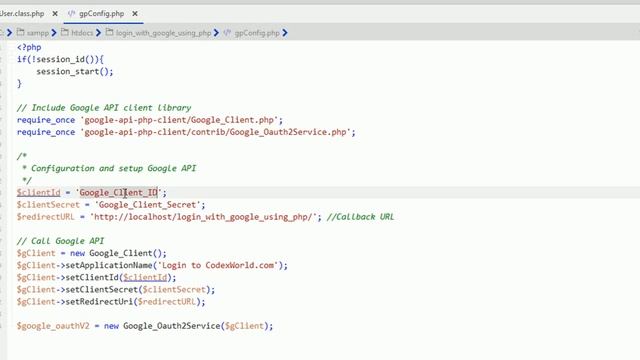The image size is (640, 360).
Task: Click the $google_oauthV2 variable
Action: pyautogui.click(x=53, y=326)
